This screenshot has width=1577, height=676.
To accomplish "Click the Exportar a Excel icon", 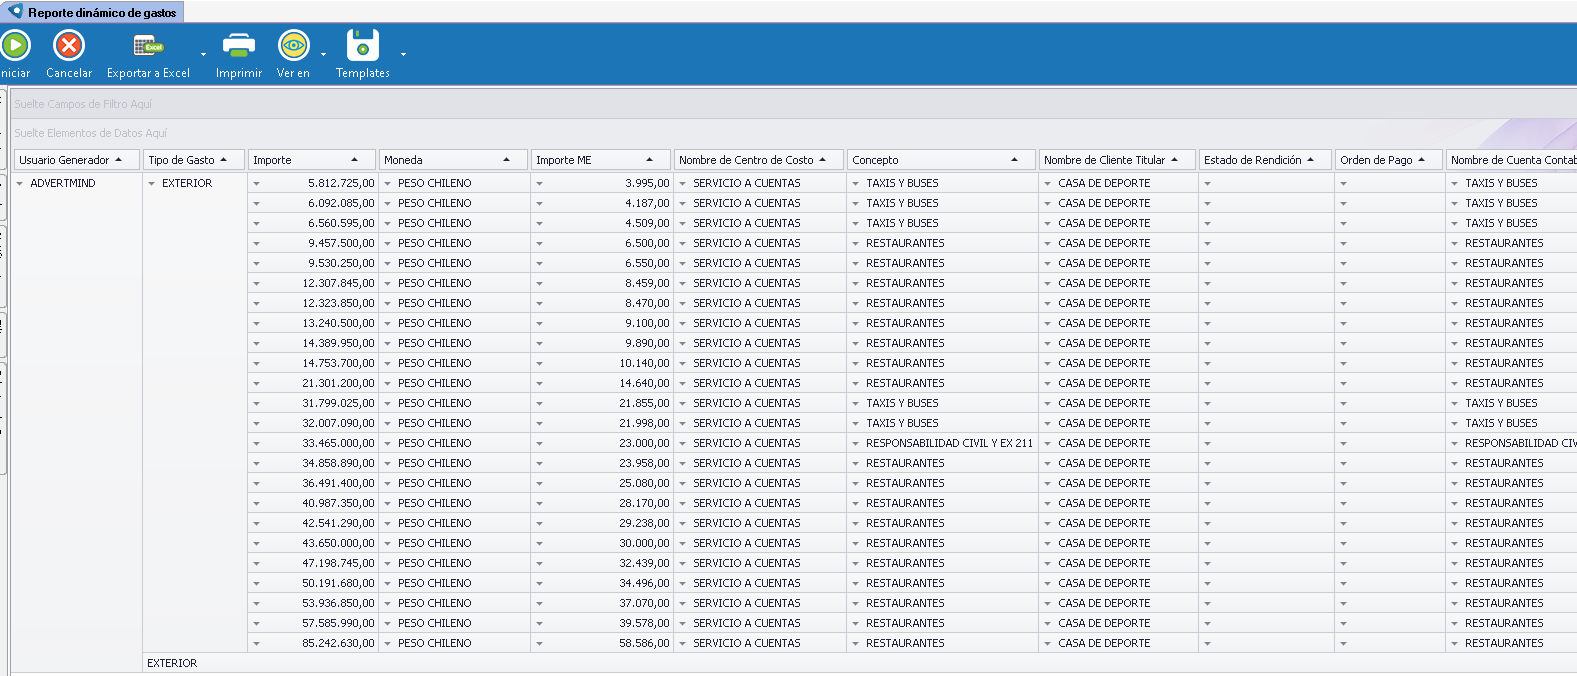I will [x=148, y=46].
